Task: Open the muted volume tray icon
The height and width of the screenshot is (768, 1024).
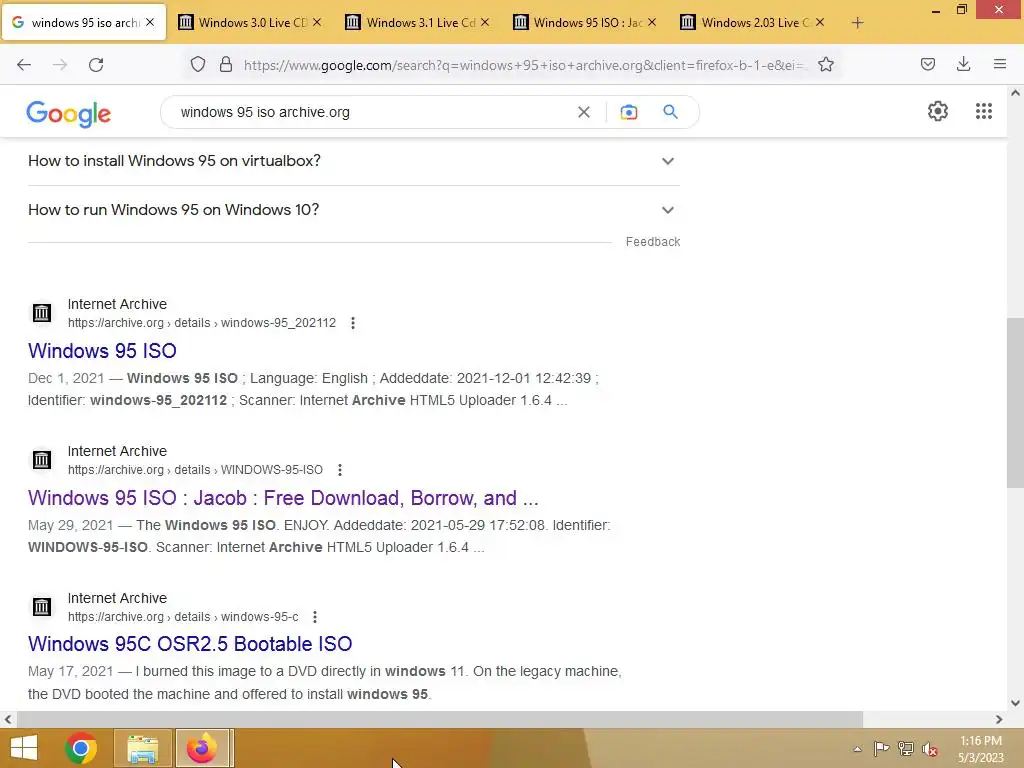Action: (929, 749)
